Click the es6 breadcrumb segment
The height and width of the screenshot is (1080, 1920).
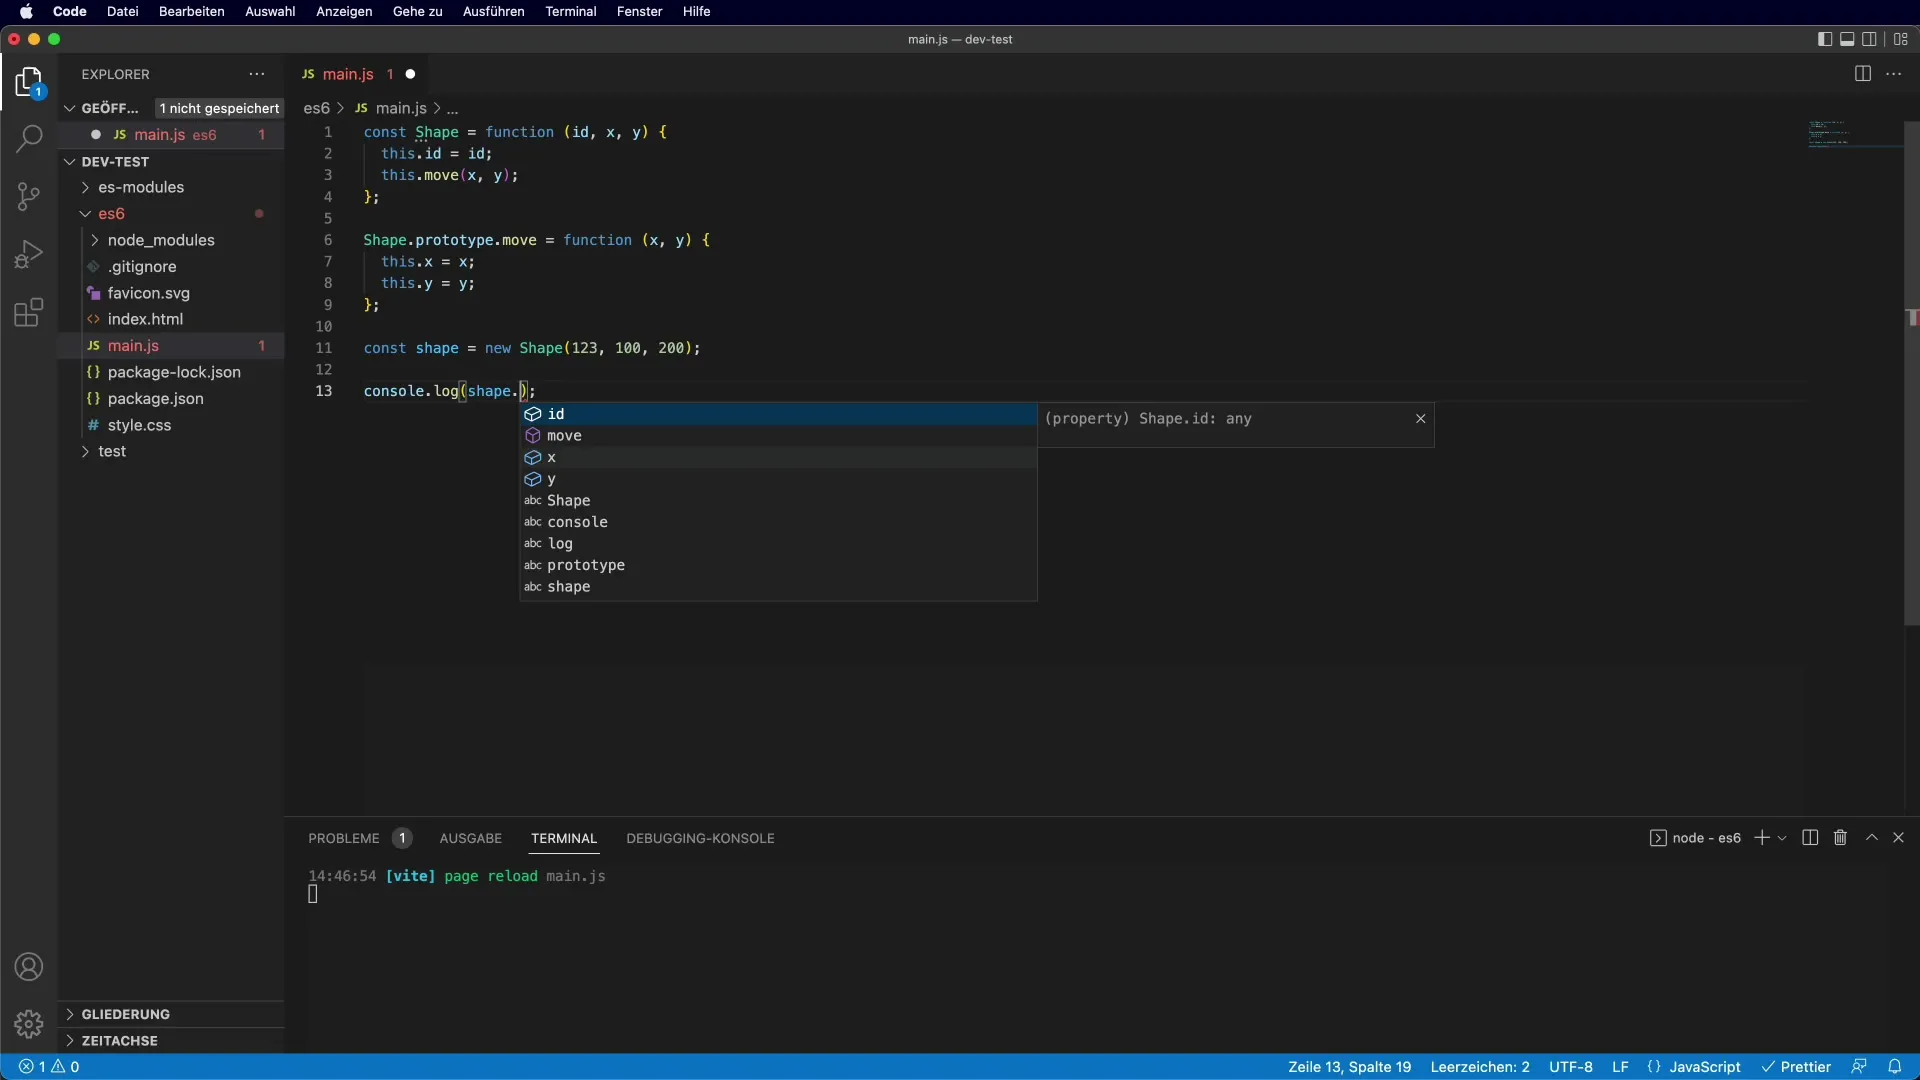coord(316,108)
